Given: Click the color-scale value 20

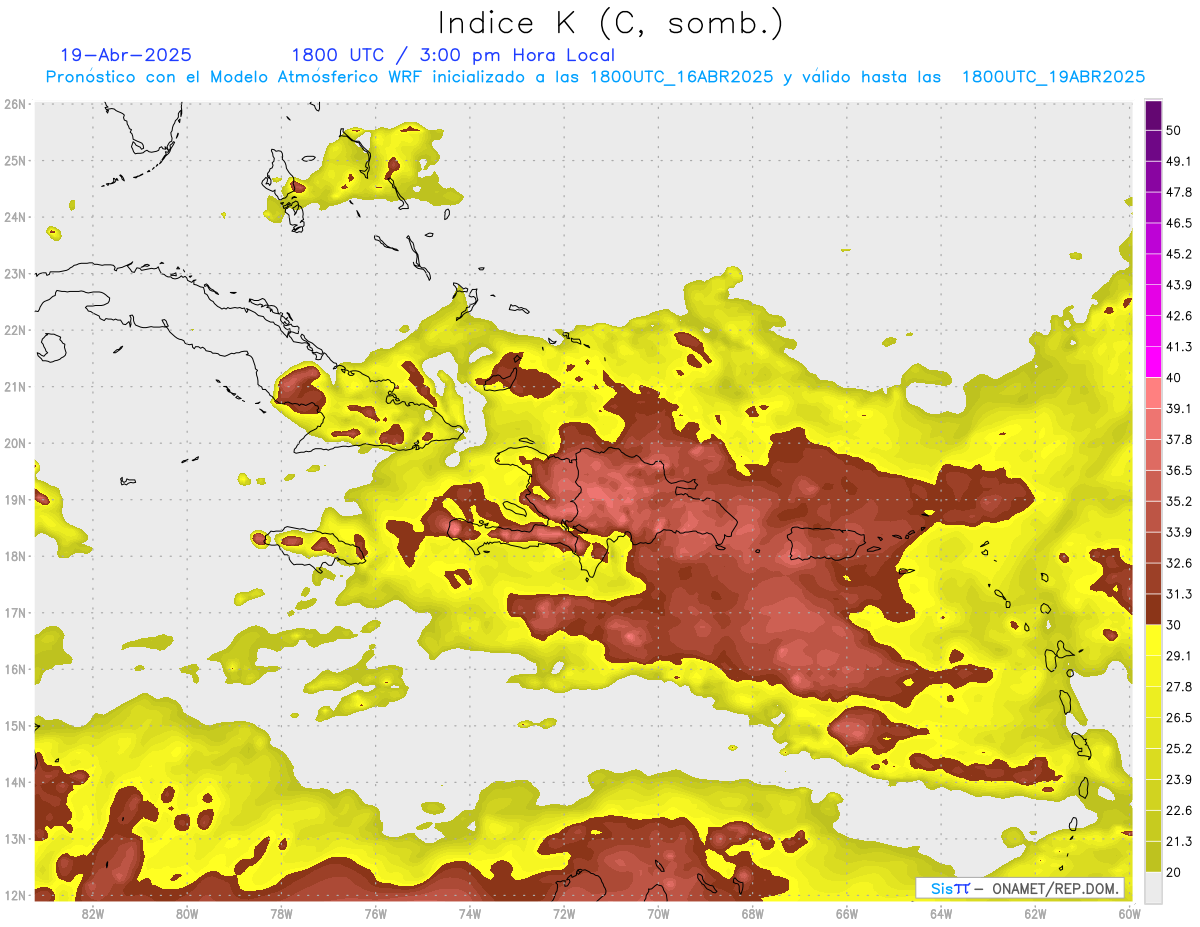Looking at the screenshot, I should pyautogui.click(x=1174, y=873).
